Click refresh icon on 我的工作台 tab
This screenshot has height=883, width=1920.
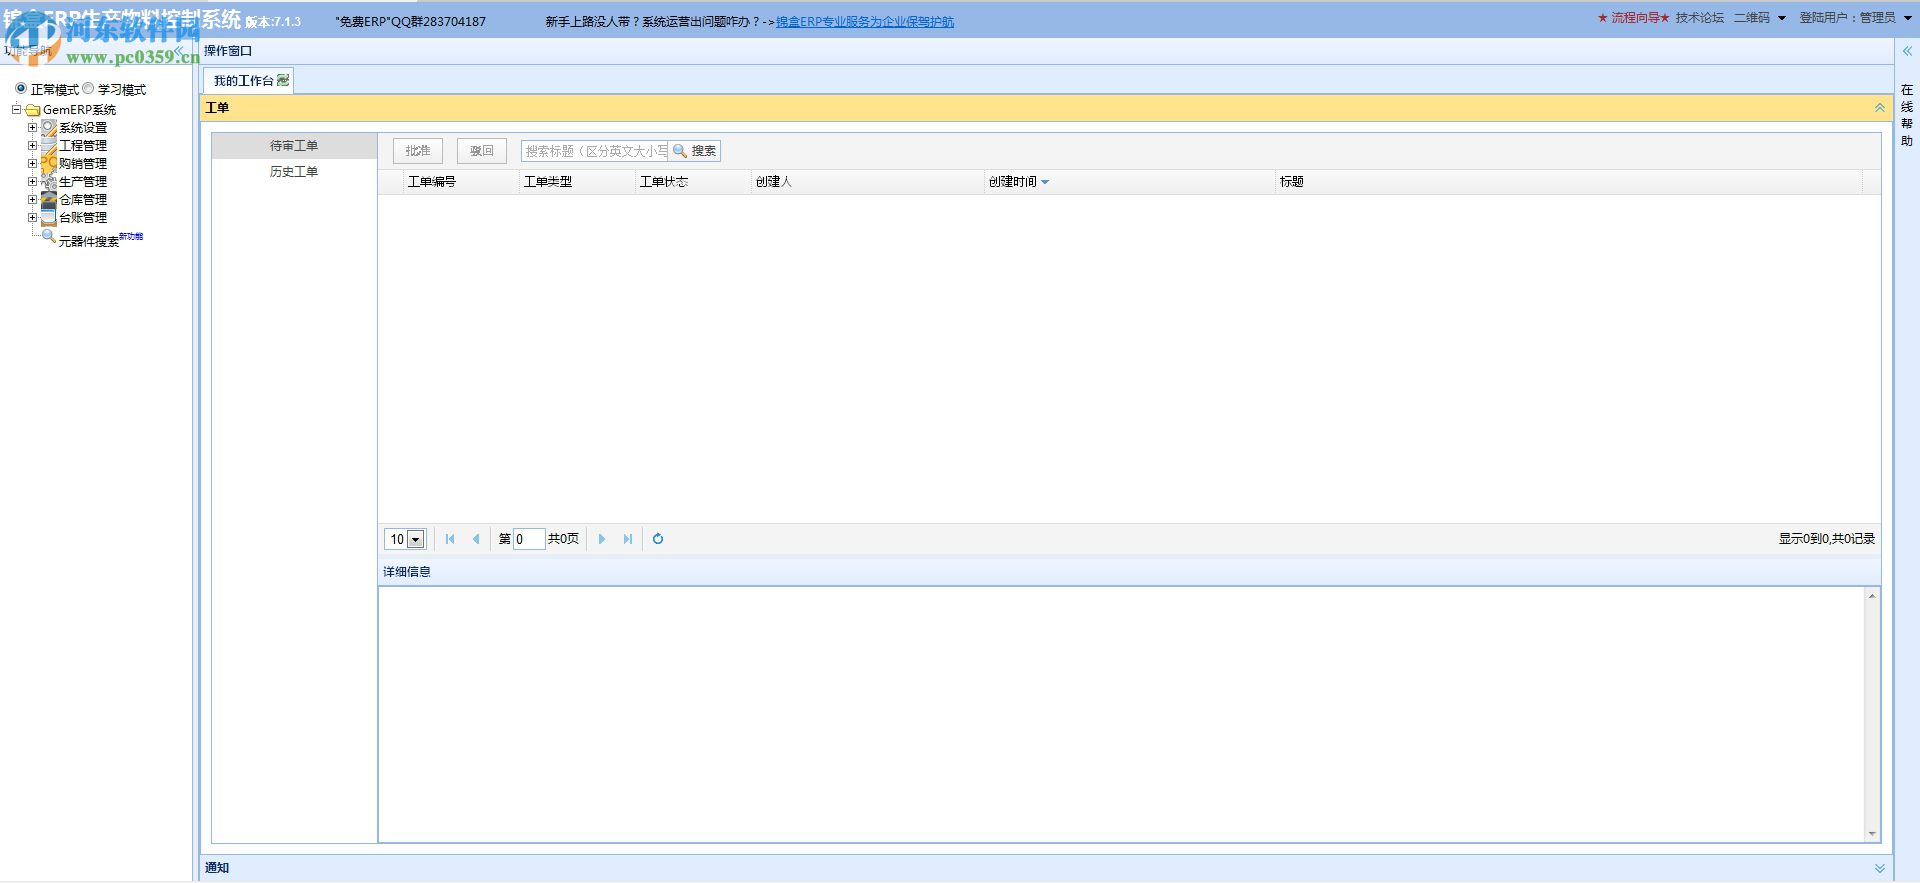pos(283,80)
